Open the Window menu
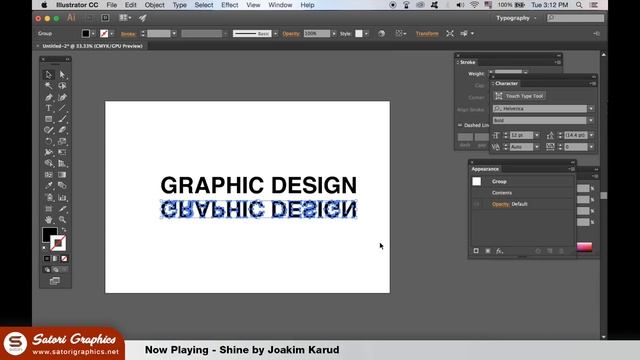640x360 pixels. (280, 5)
